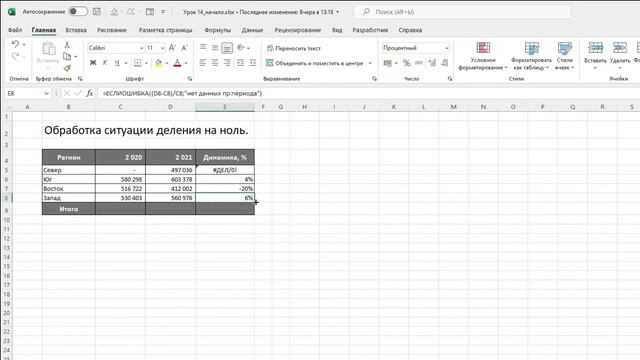Viewport: 640px width, 360px height.
Task: Click the Undo arrow icon
Action: 15,44
